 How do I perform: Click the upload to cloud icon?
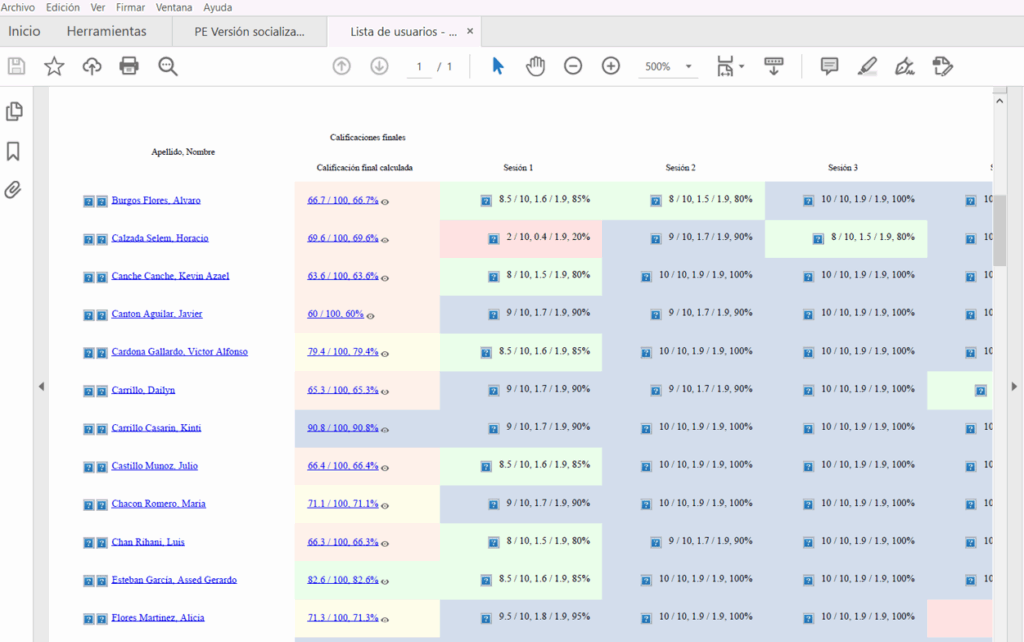click(92, 66)
